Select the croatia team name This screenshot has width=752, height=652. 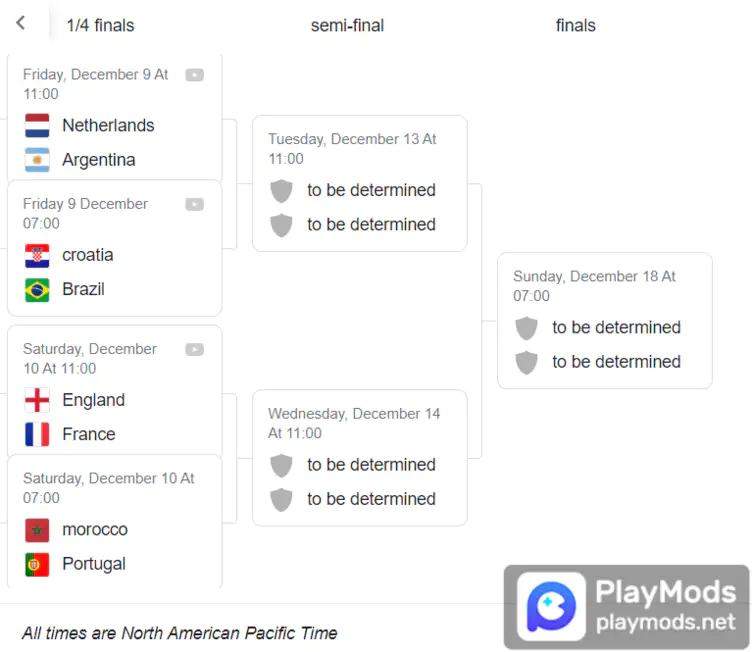tap(88, 255)
